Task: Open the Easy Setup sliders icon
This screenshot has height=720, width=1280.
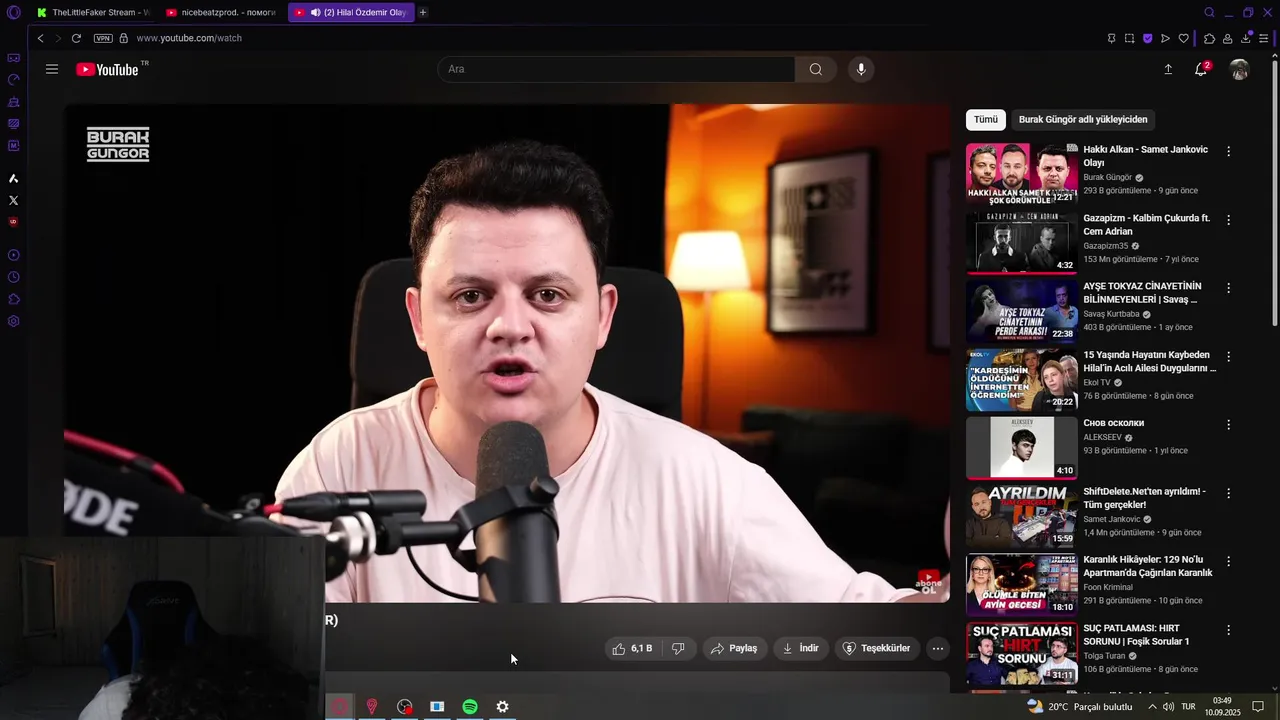Action: [1264, 38]
